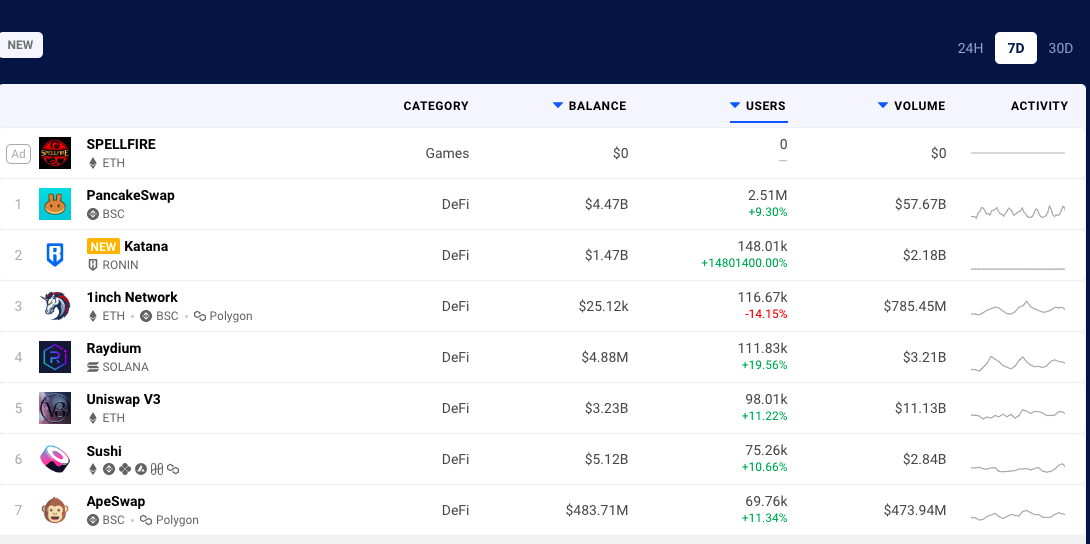Click the Games category for SPELLFIRE

click(x=447, y=153)
